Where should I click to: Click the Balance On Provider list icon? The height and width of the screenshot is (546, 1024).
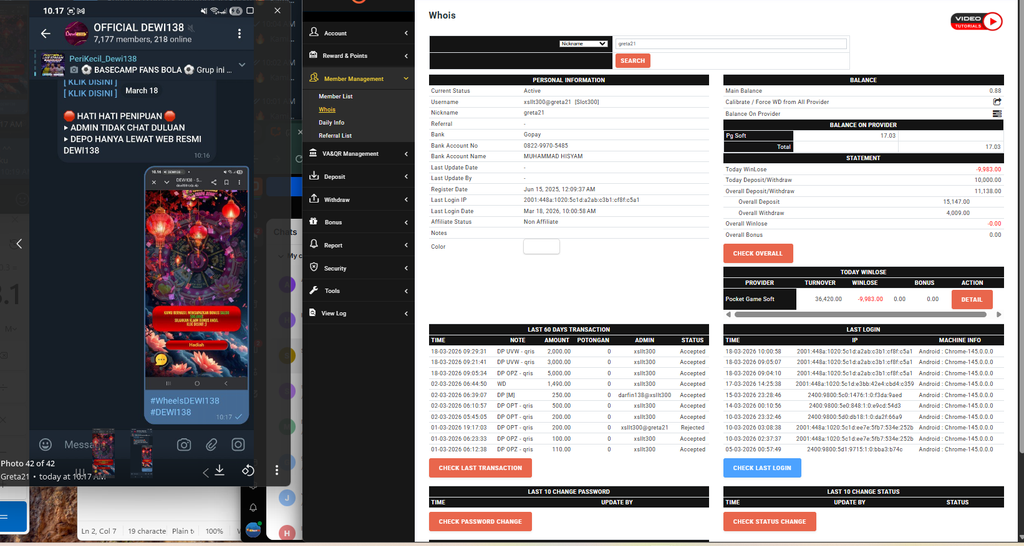pyautogui.click(x=997, y=114)
